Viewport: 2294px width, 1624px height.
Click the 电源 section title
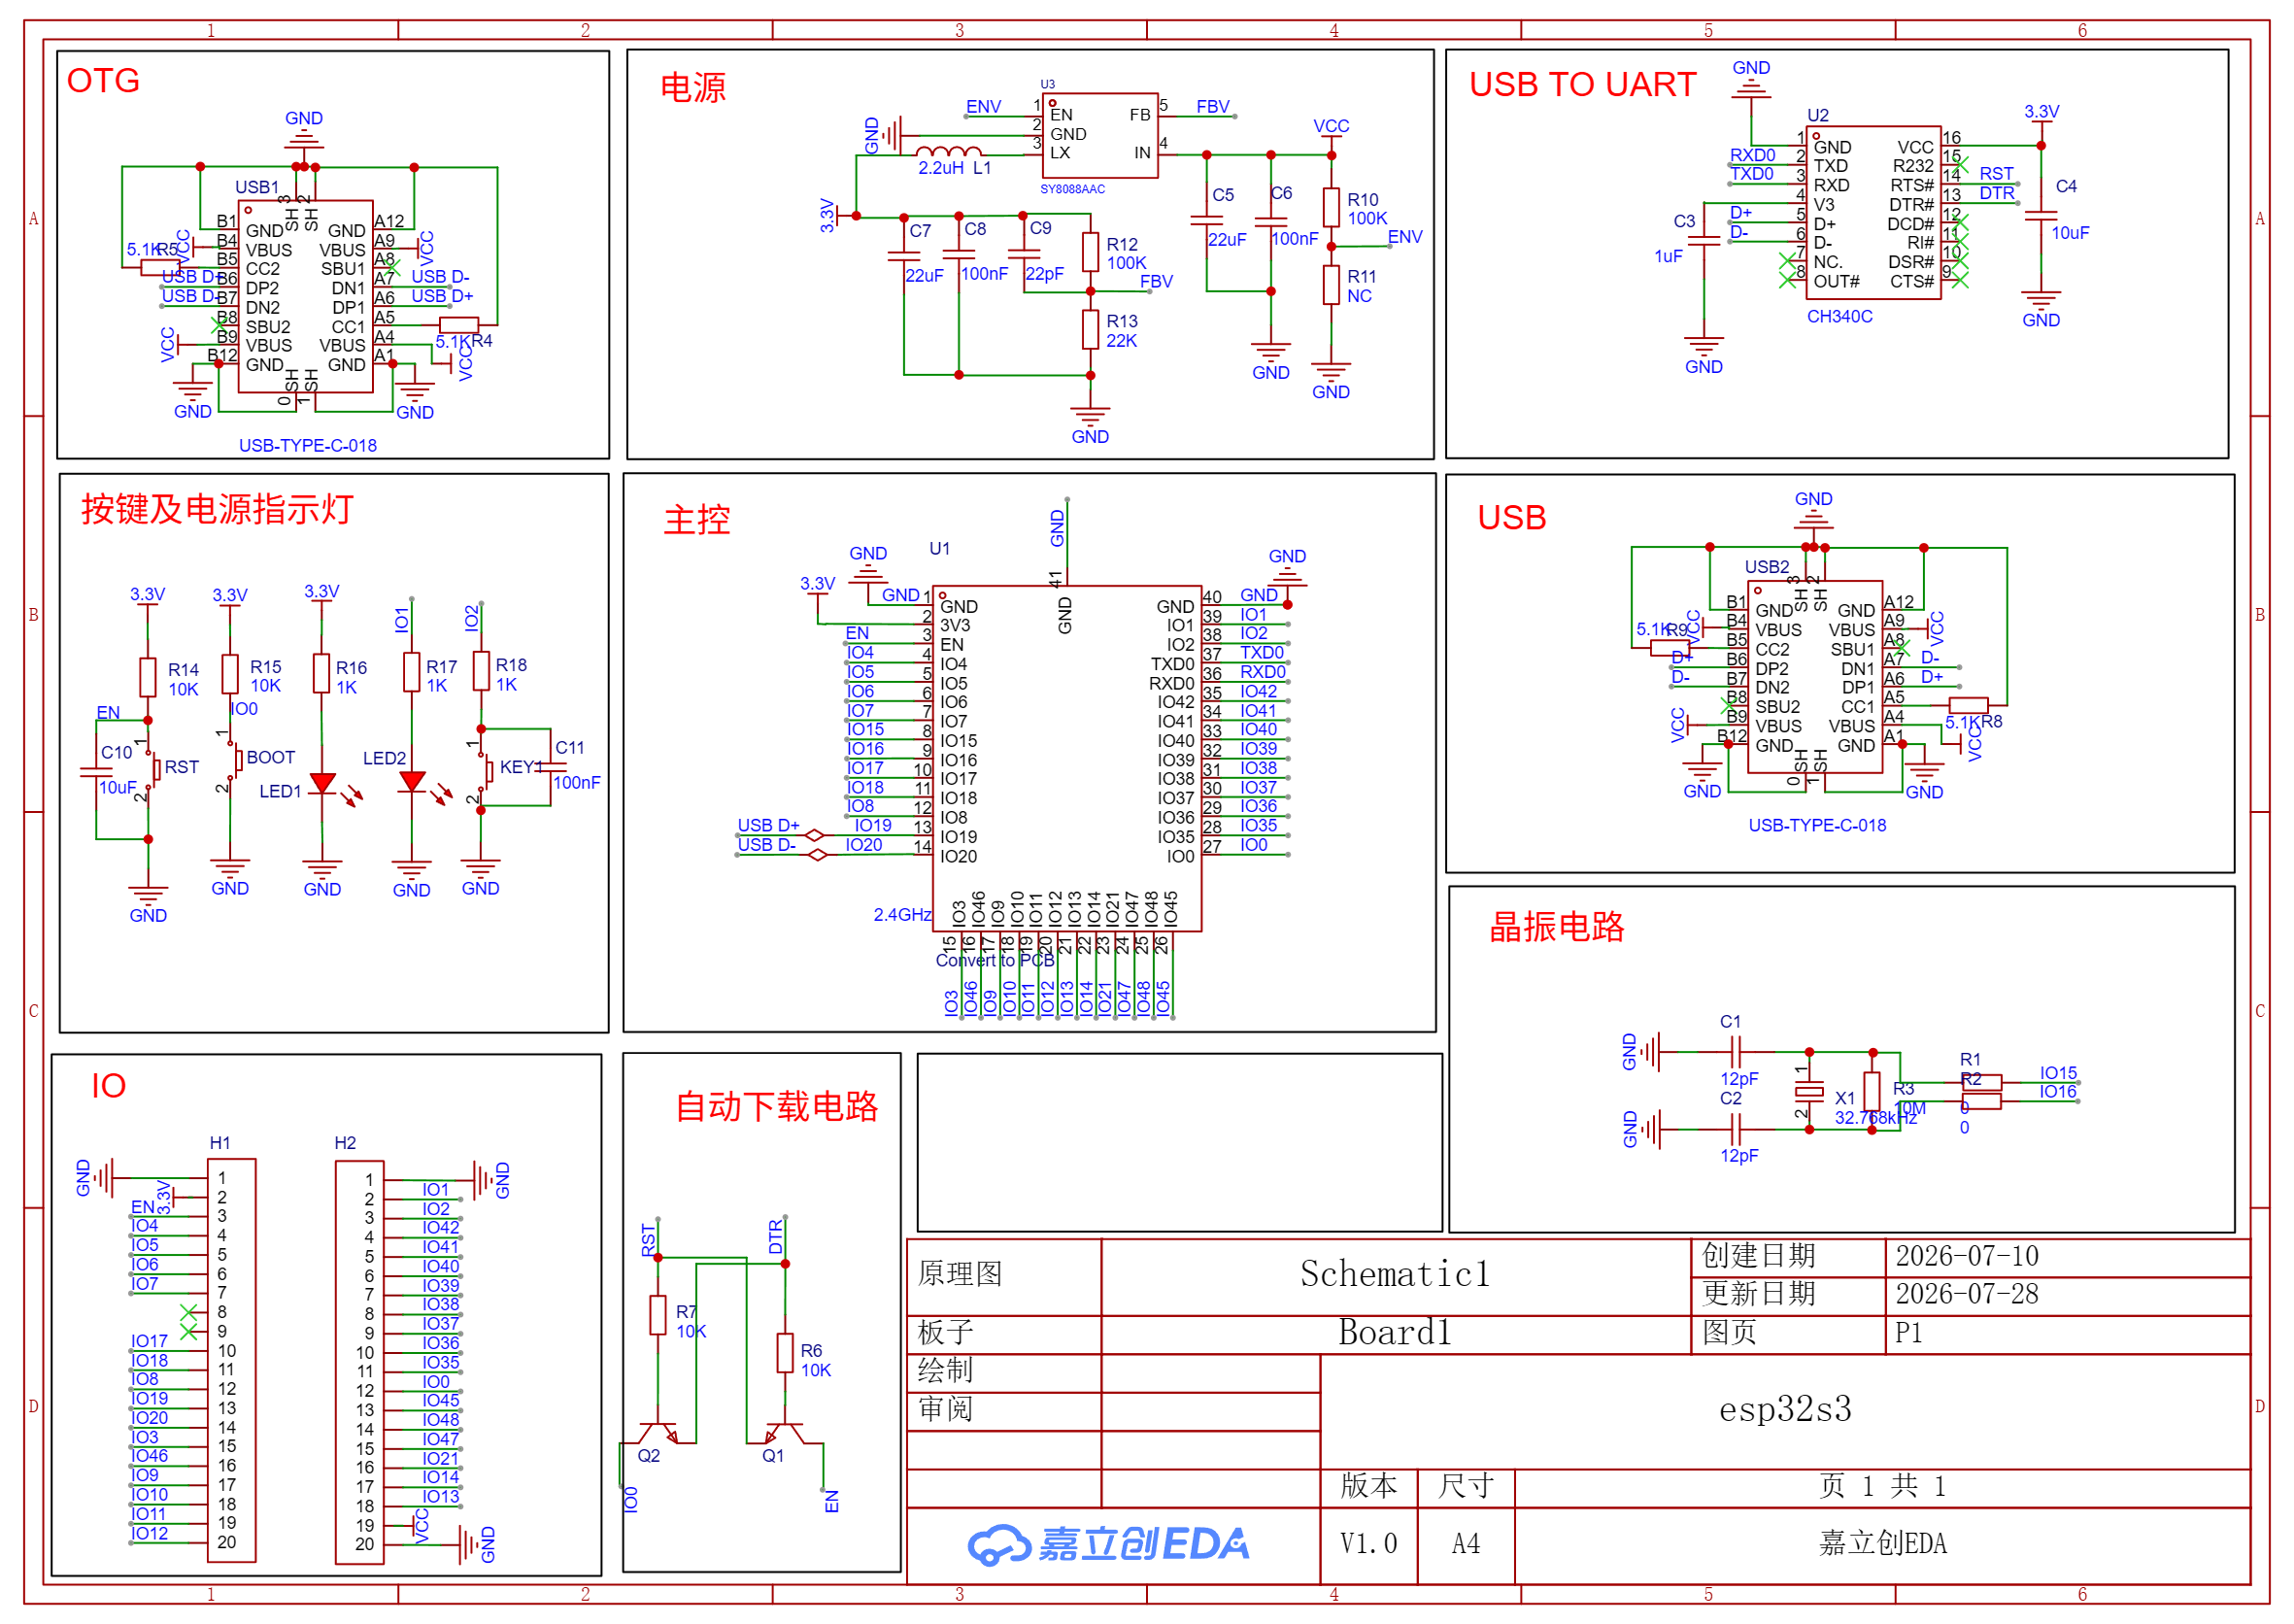tap(693, 88)
